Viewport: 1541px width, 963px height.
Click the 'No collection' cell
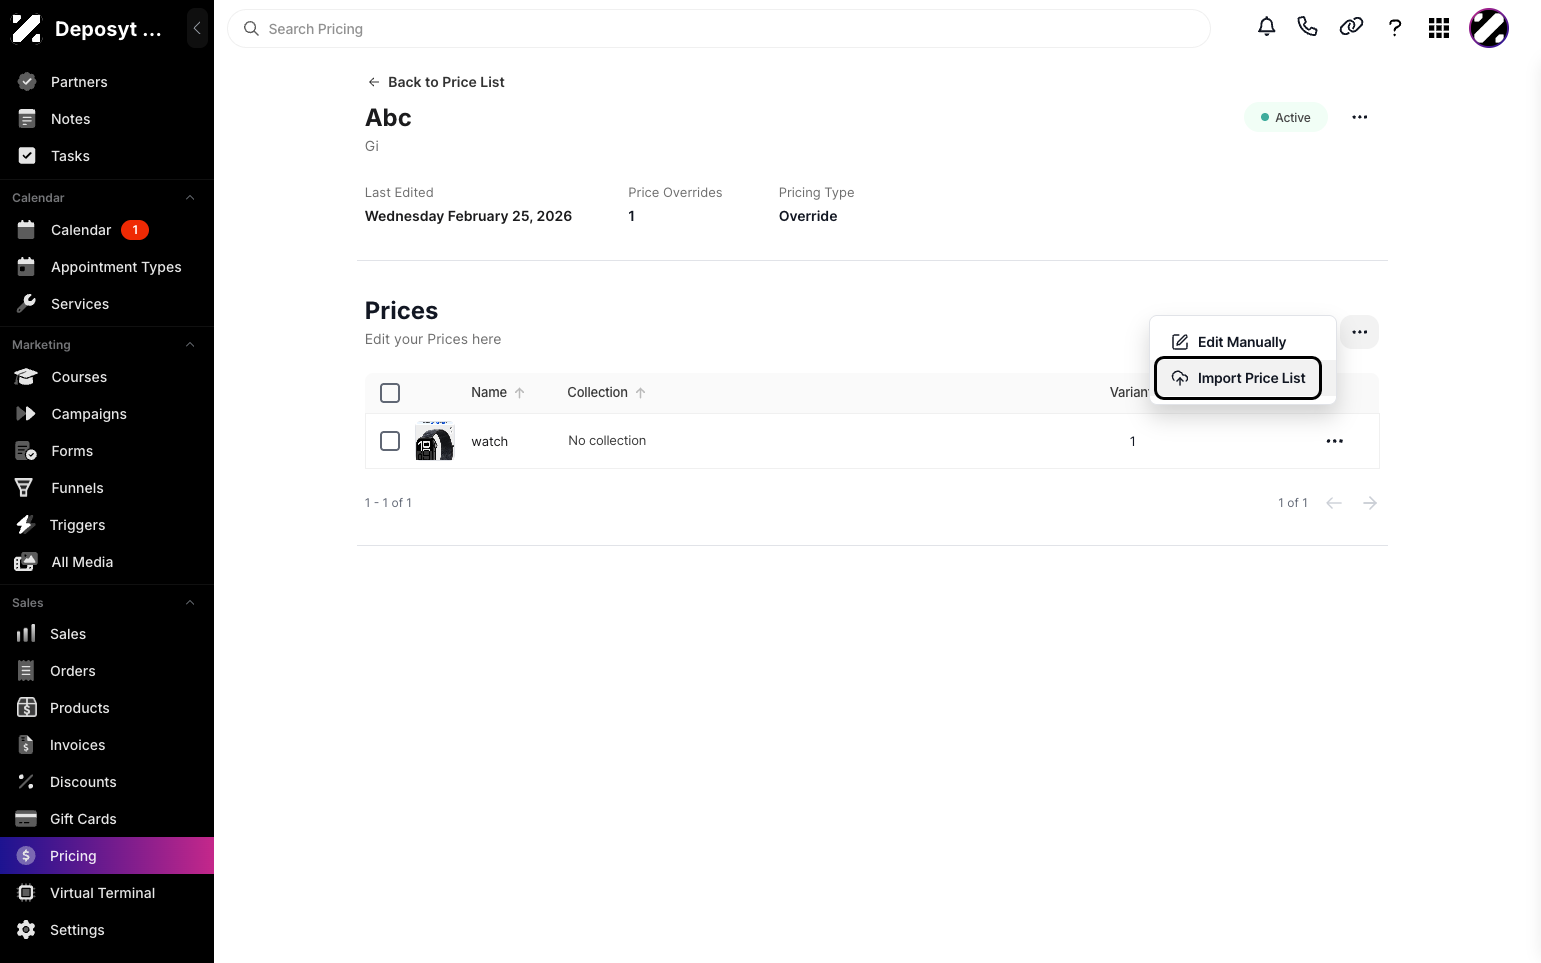click(607, 441)
